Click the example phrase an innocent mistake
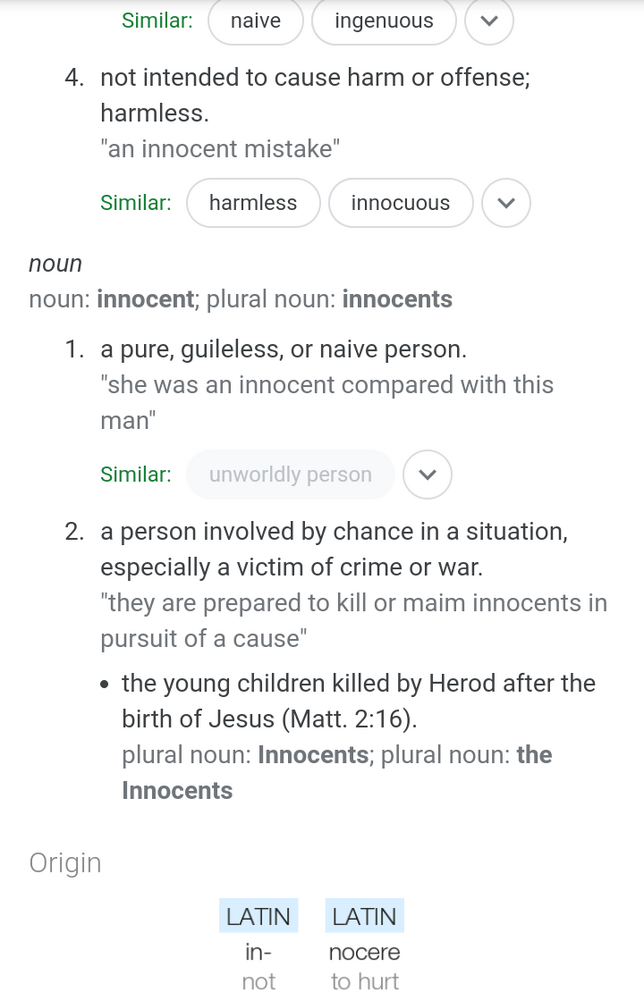Viewport: 644px width, 1000px height. [x=220, y=149]
